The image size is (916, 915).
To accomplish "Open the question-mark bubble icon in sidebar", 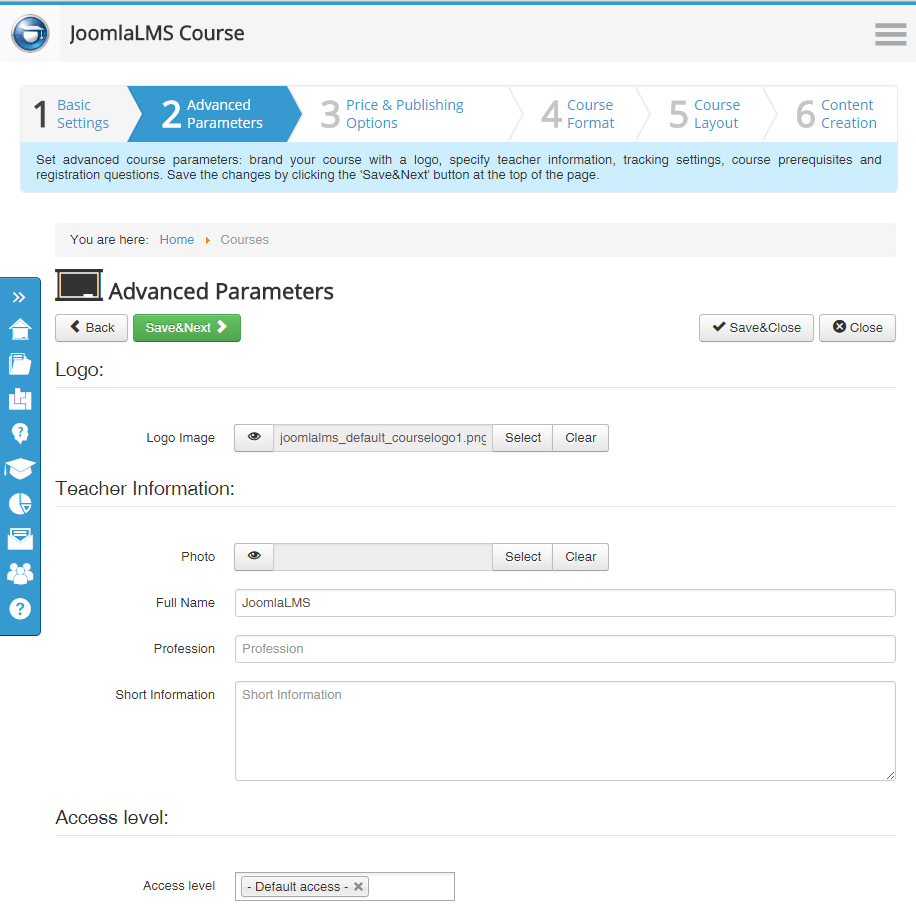I will 20,434.
